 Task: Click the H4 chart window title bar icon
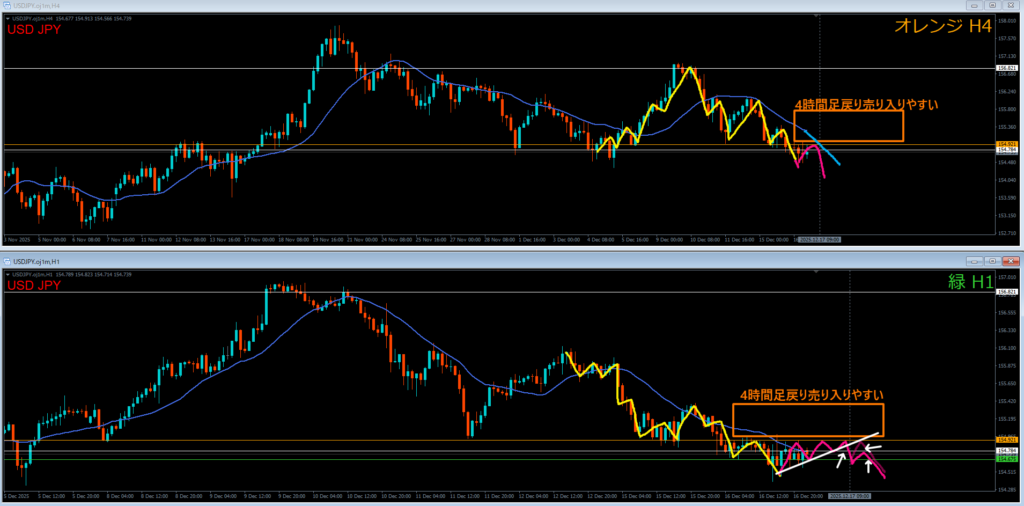[7, 6]
